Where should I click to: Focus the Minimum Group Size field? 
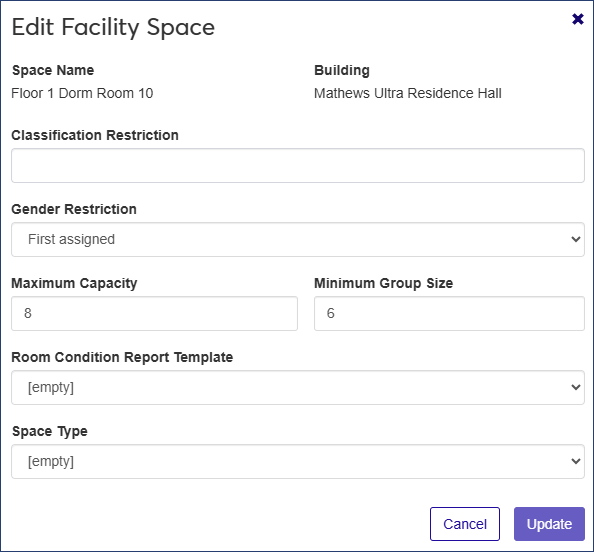[449, 313]
